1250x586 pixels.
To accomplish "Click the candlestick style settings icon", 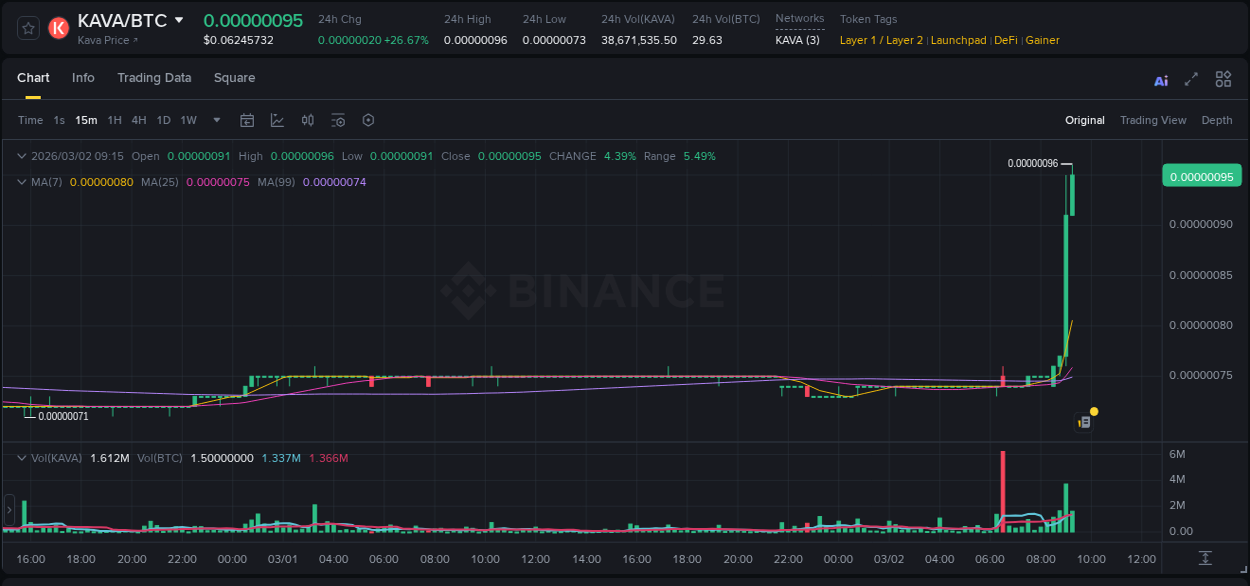I will click(308, 120).
